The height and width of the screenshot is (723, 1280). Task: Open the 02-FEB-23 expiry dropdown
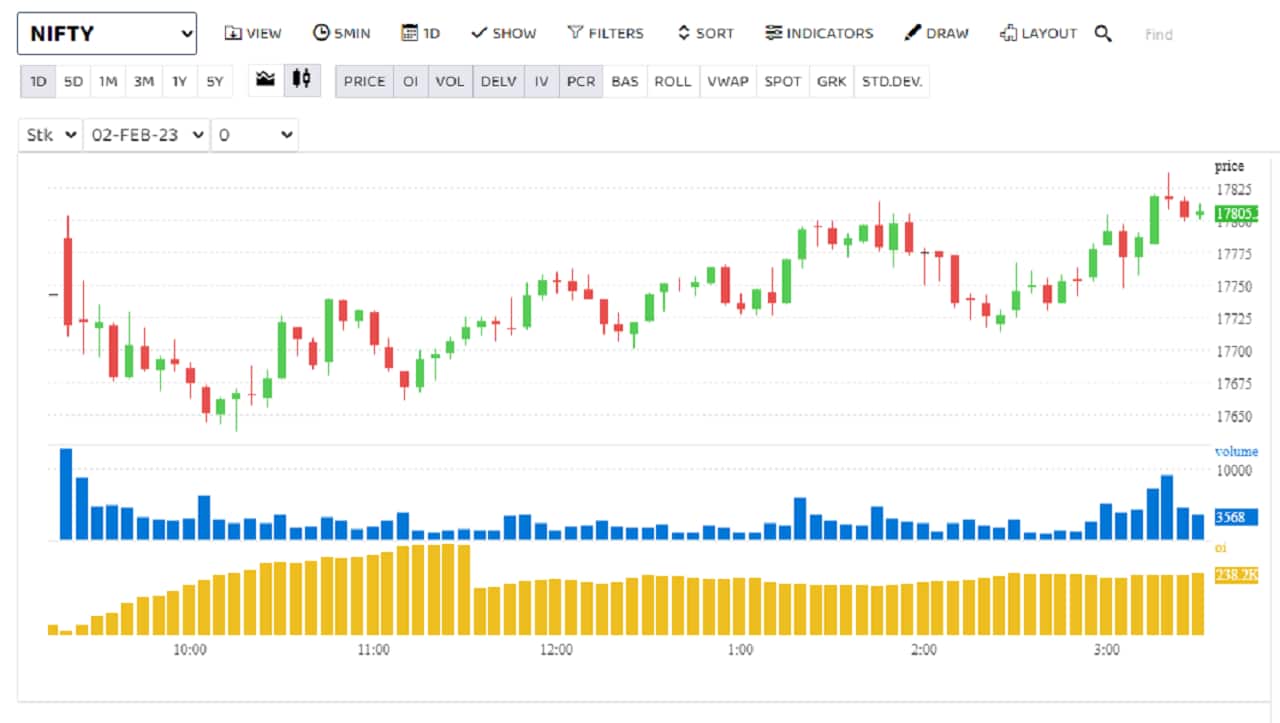(146, 135)
